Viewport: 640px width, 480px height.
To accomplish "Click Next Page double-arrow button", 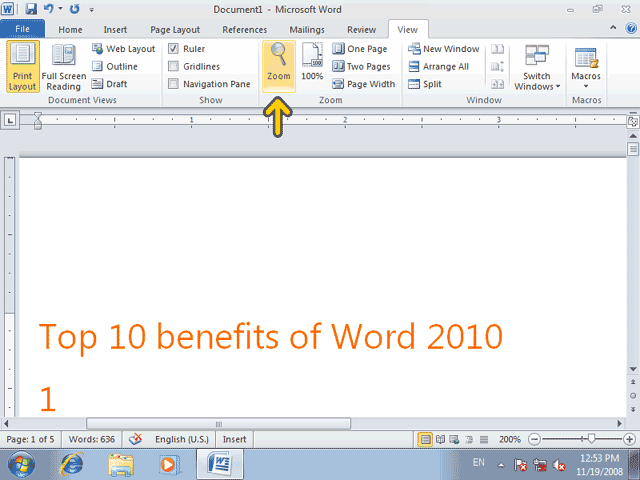I will (x=633, y=409).
